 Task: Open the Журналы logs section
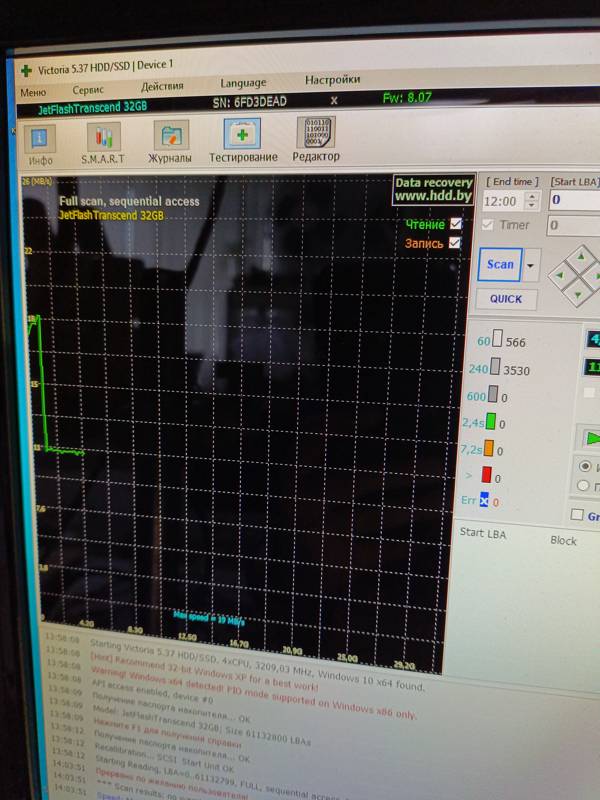(x=172, y=140)
